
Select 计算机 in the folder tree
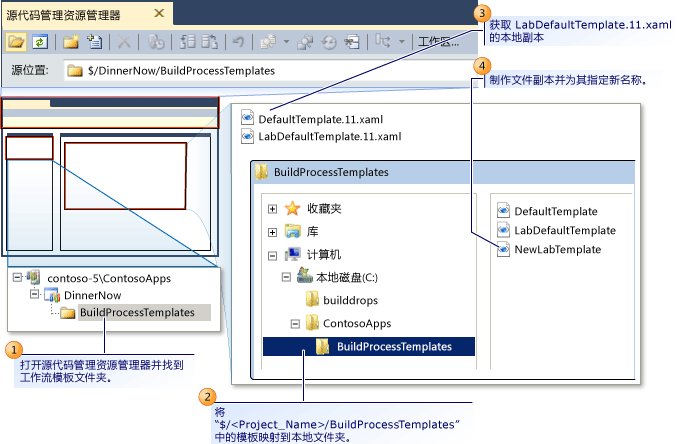click(313, 254)
